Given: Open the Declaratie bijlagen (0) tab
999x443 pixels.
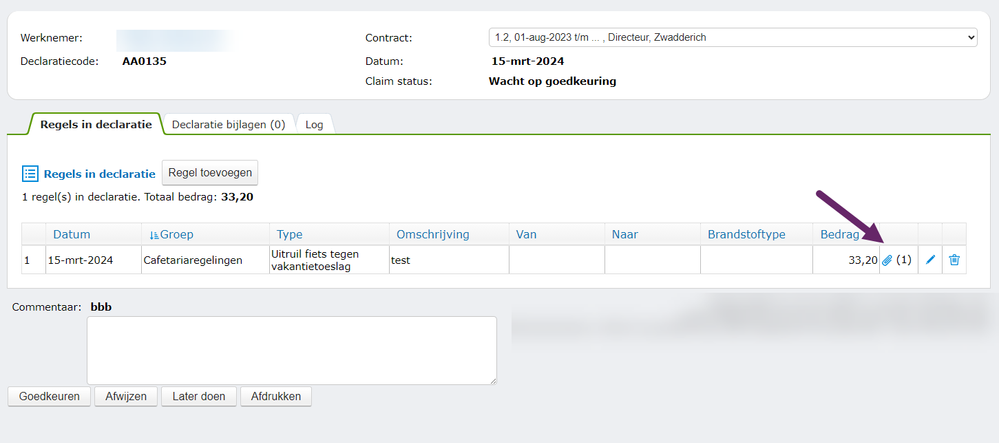Looking at the screenshot, I should [229, 124].
